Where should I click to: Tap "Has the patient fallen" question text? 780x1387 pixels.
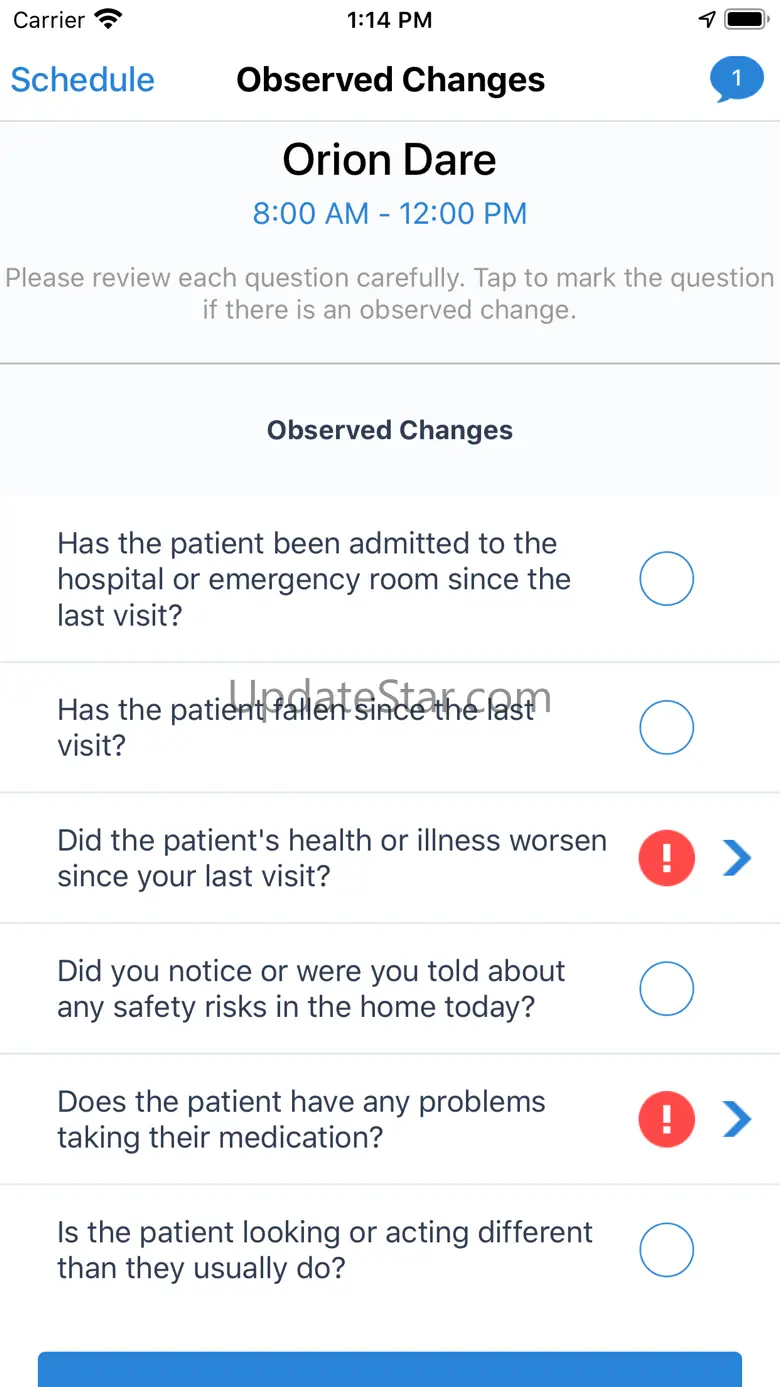(295, 727)
